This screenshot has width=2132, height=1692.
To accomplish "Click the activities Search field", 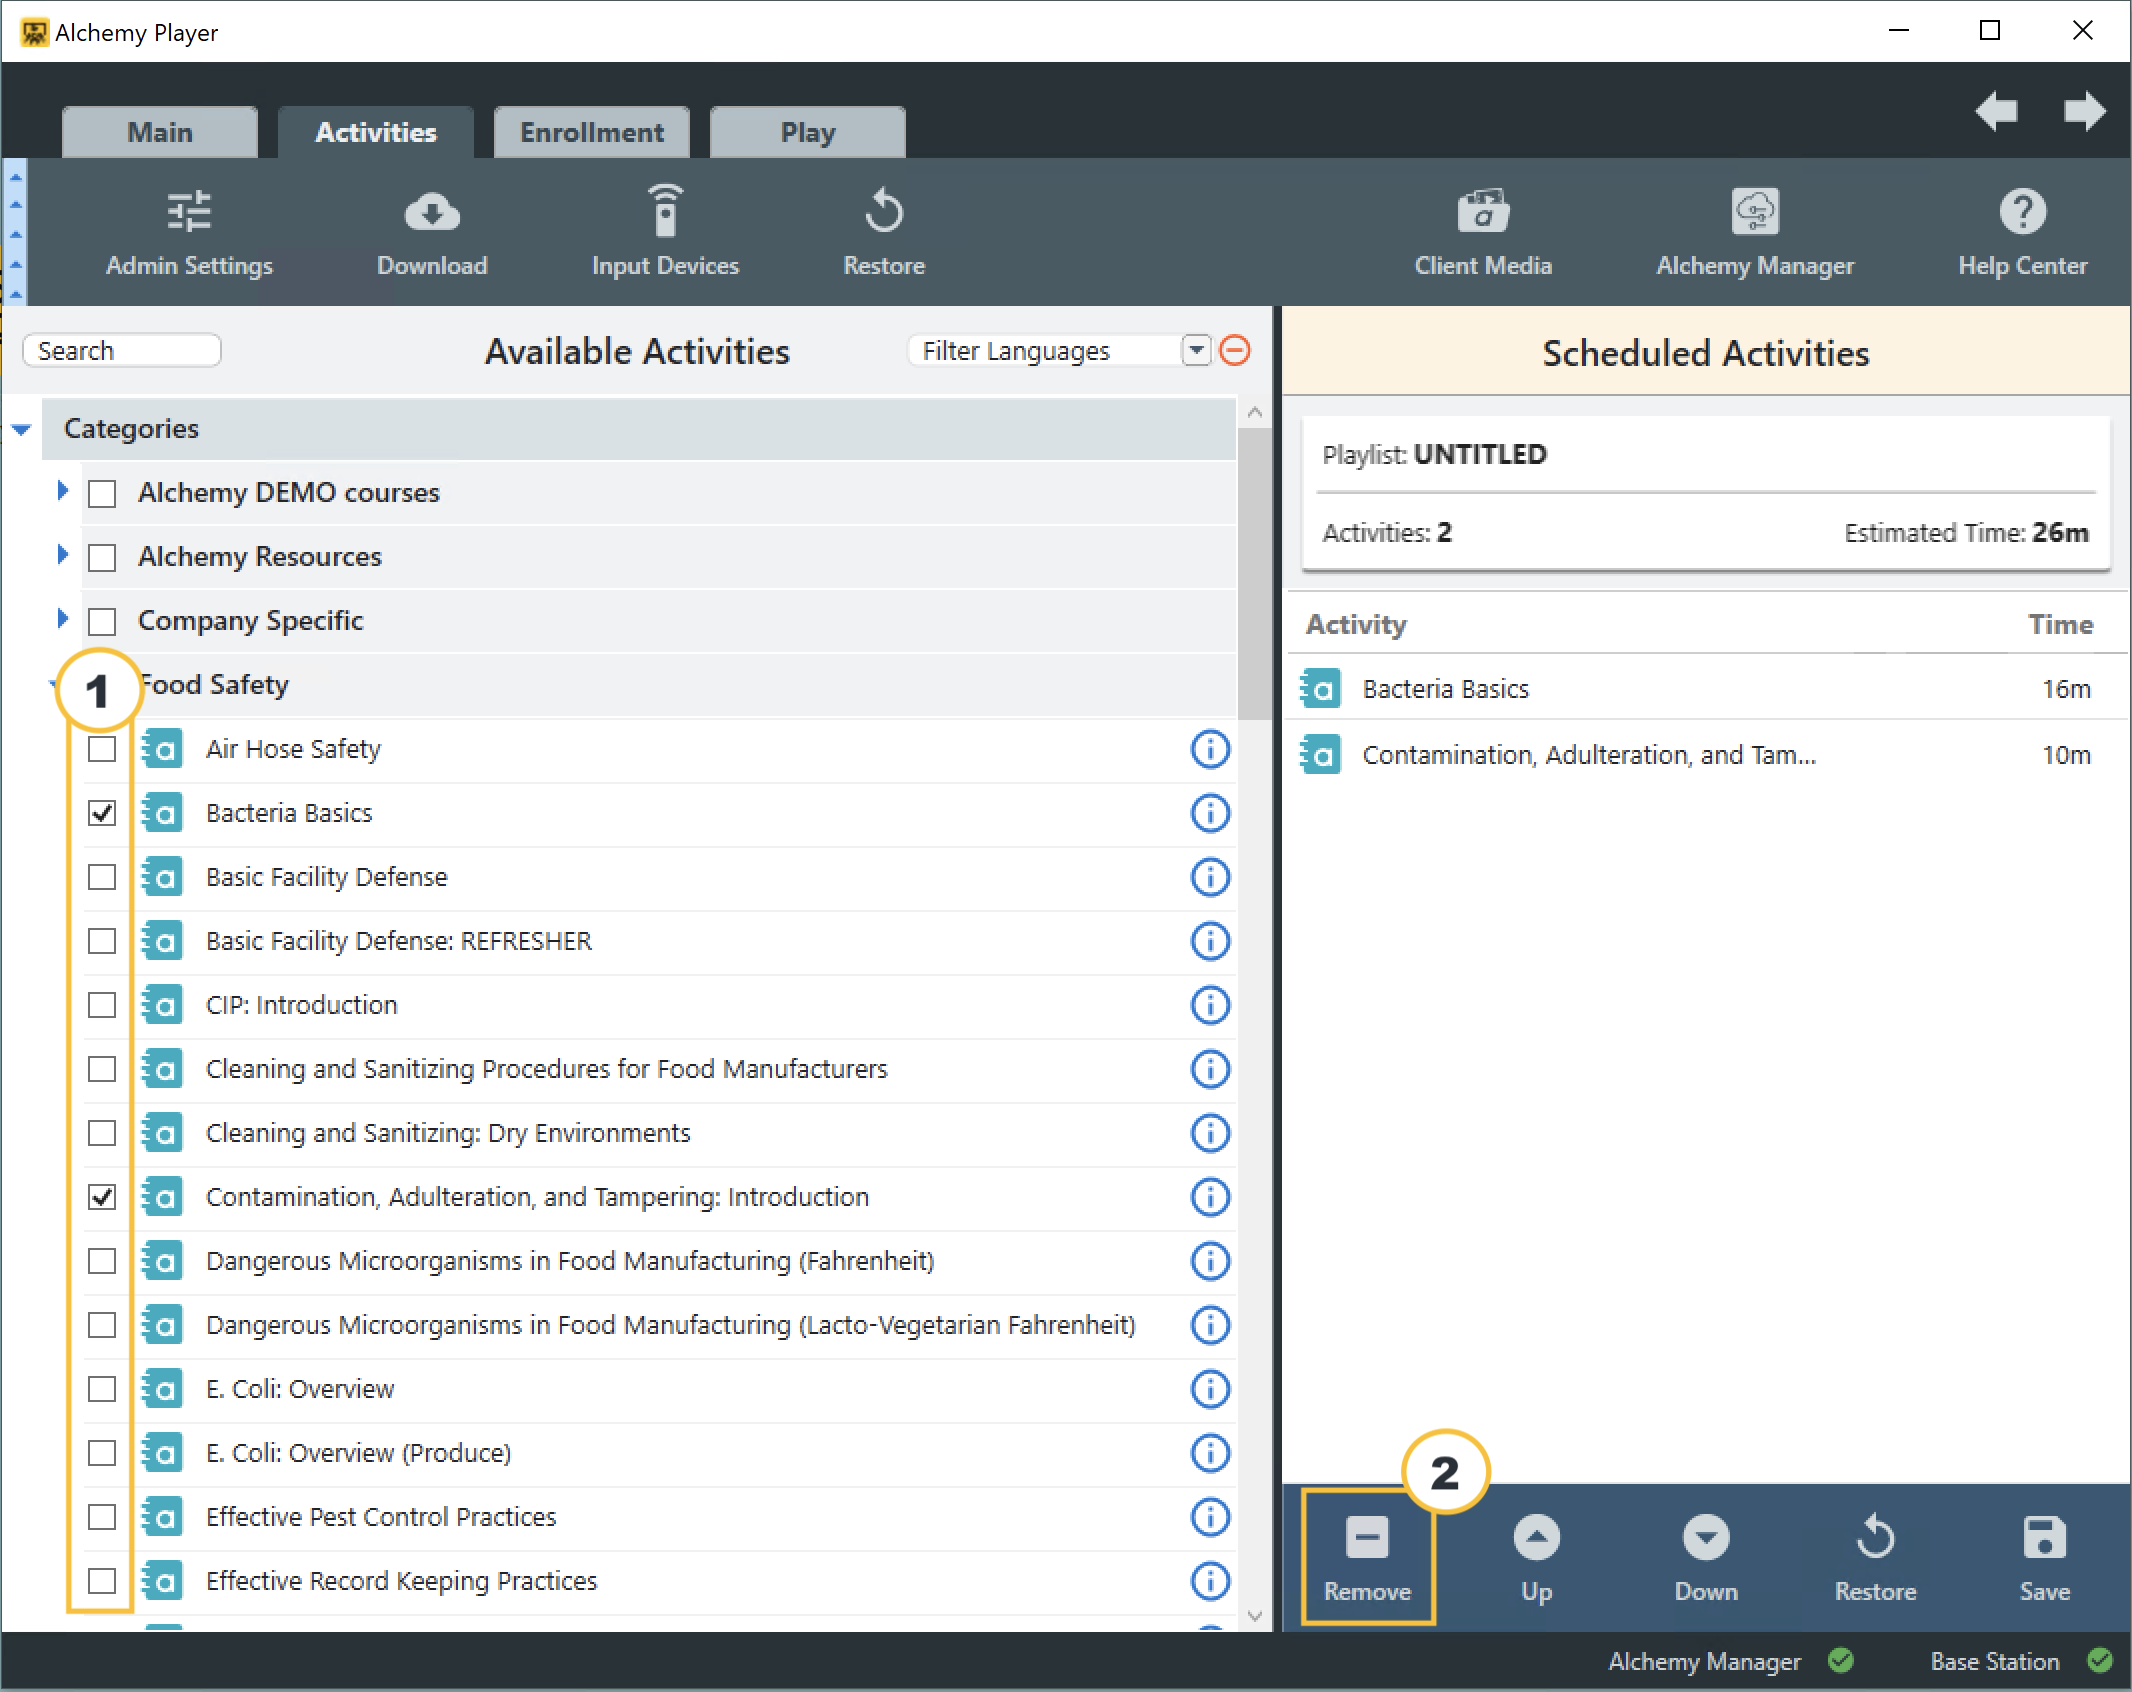I will click(x=122, y=351).
